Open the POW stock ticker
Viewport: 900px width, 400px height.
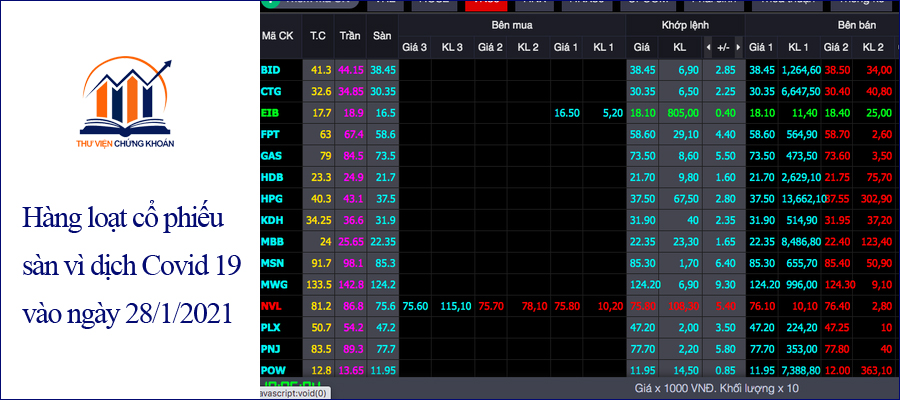tap(273, 370)
